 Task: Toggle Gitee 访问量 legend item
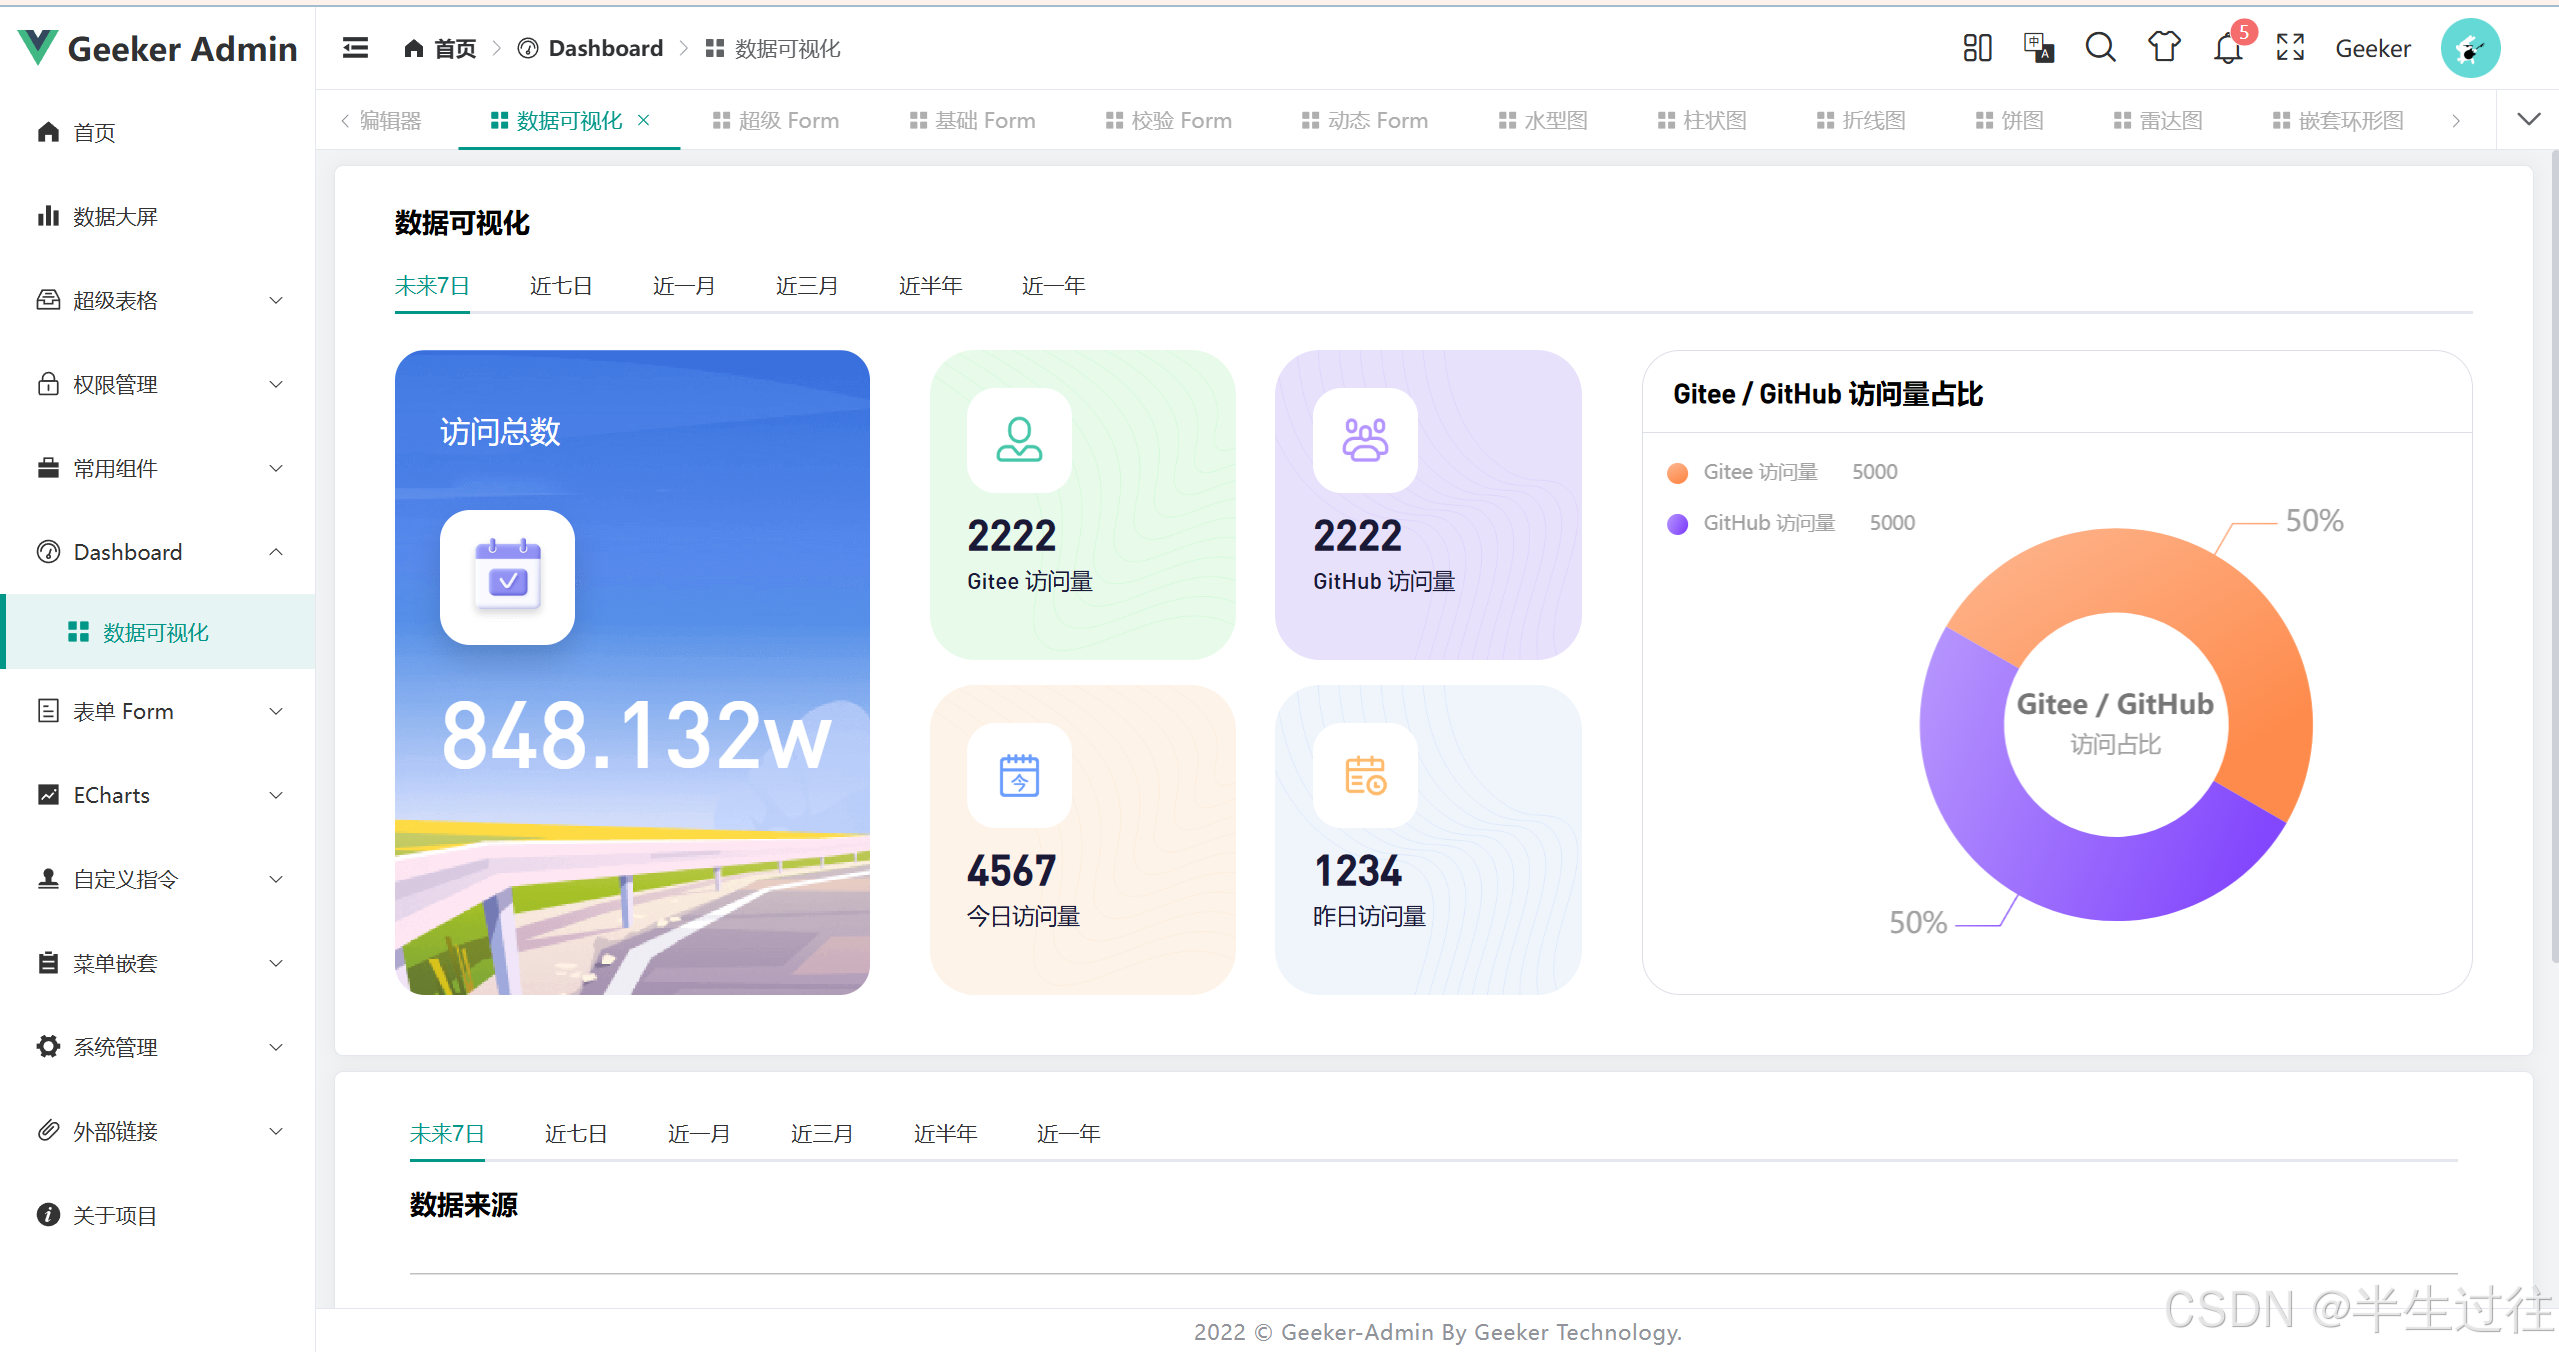click(1759, 472)
